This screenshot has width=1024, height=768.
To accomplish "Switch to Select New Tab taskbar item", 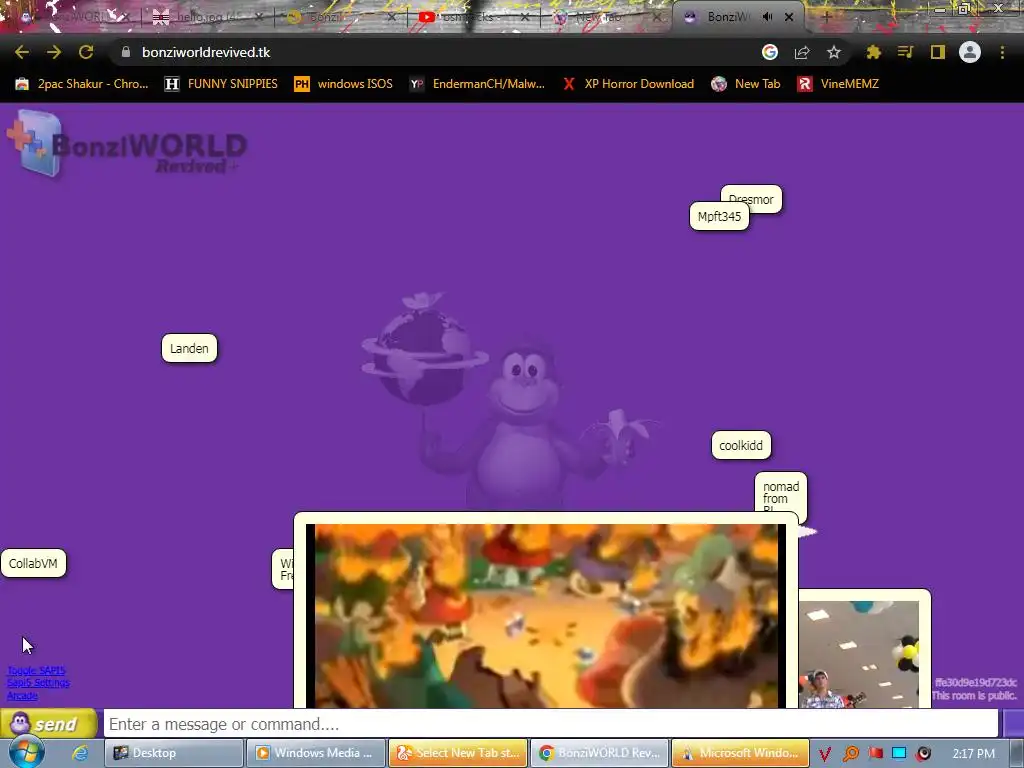I will click(458, 753).
